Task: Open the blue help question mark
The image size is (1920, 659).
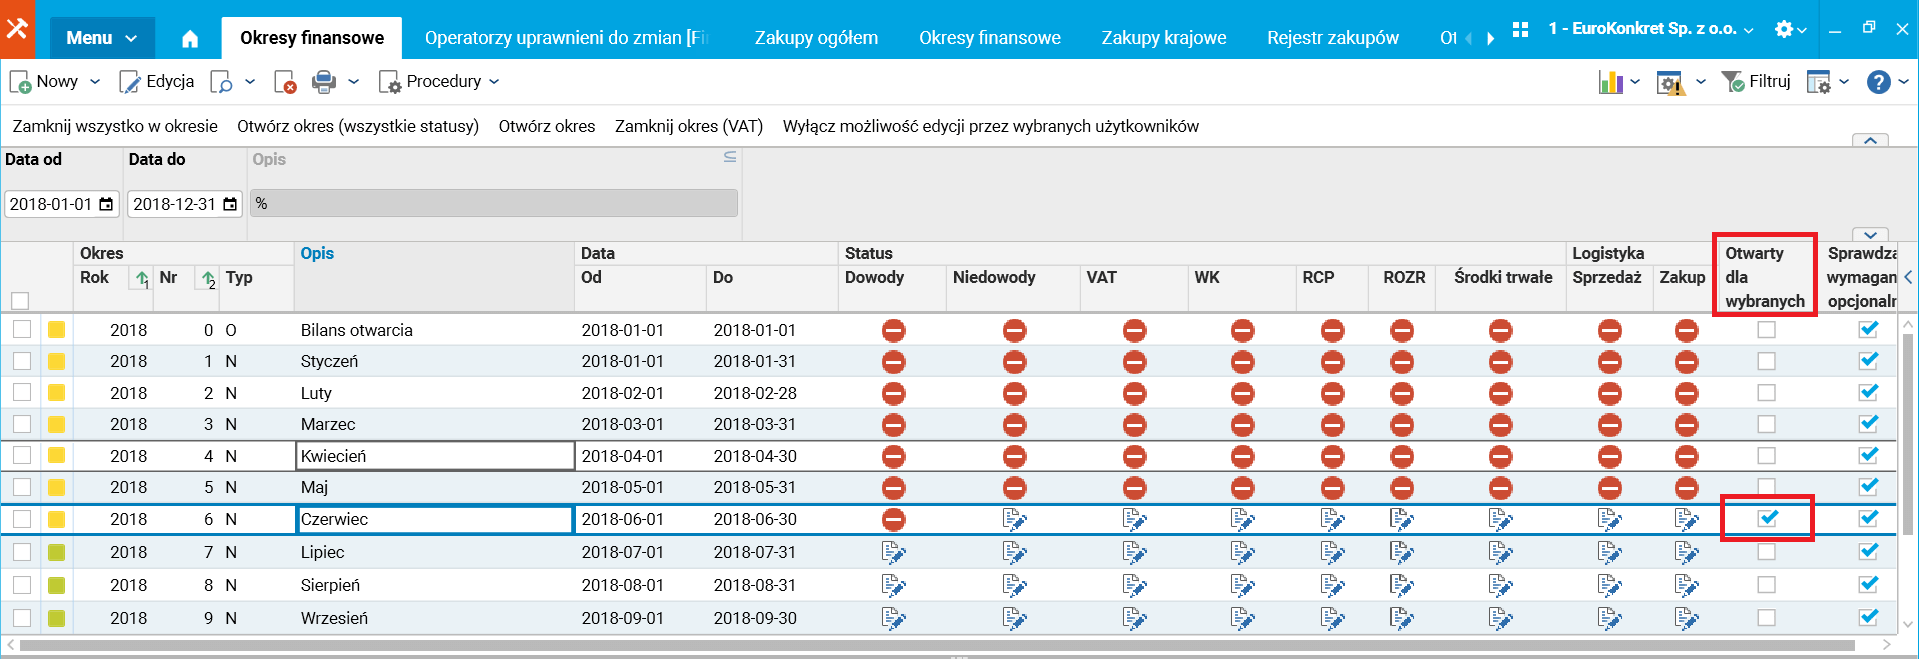Action: click(1878, 82)
